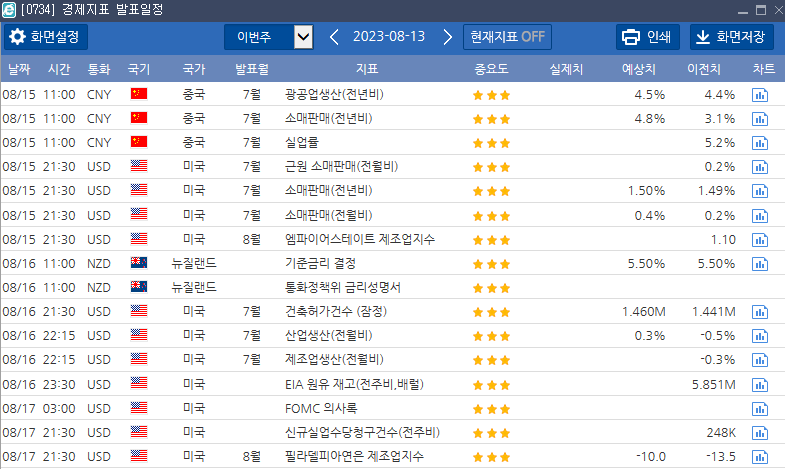The width and height of the screenshot is (785, 469).
Task: Click the 2023-08-13 date field
Action: pyautogui.click(x=388, y=37)
